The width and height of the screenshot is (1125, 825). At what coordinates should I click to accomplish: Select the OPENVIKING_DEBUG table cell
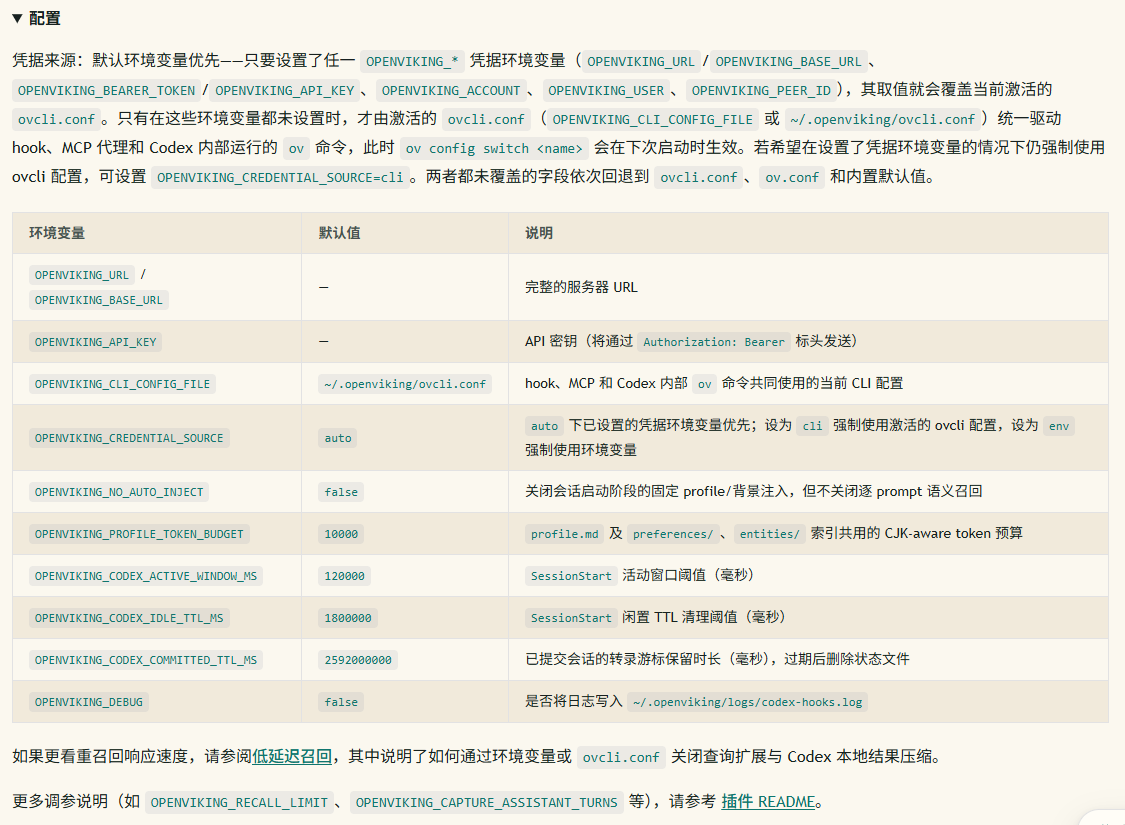tap(89, 702)
